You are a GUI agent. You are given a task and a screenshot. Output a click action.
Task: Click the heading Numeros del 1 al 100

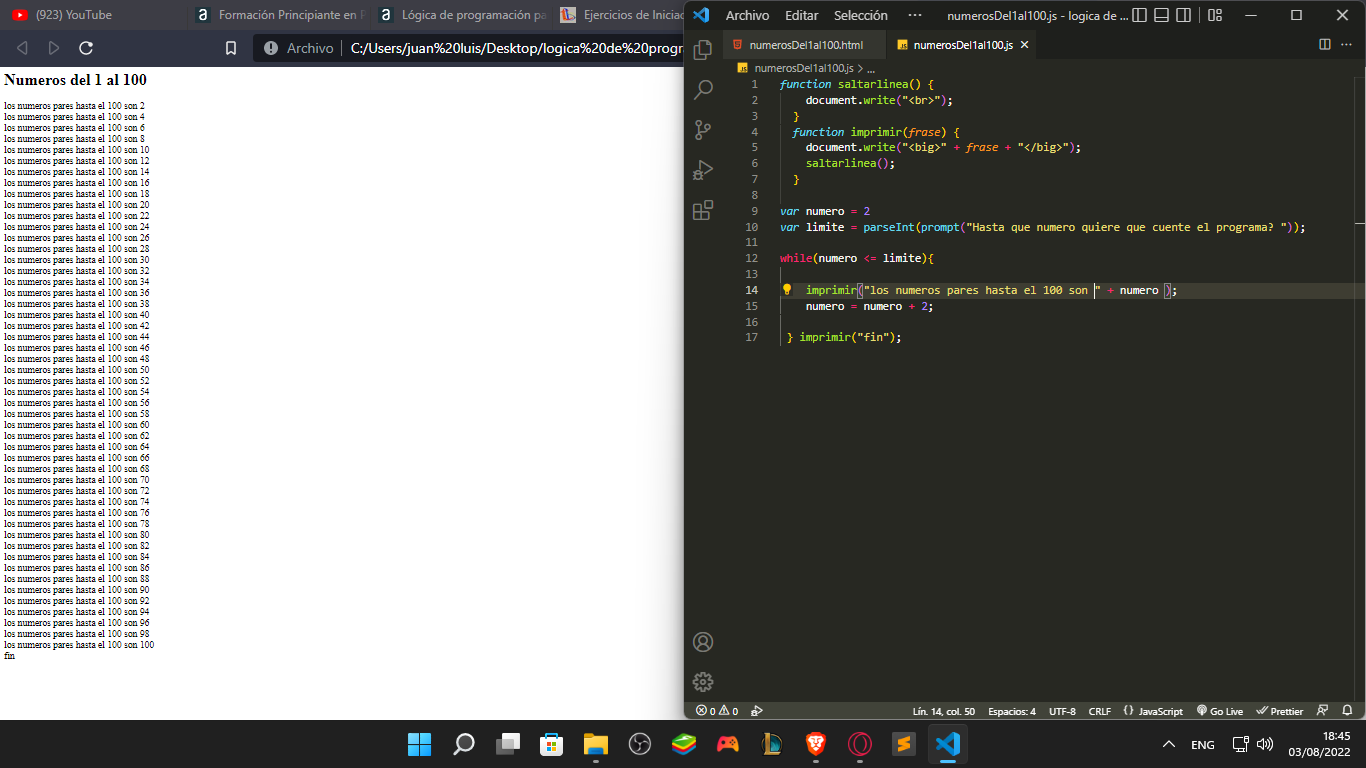[x=75, y=80]
